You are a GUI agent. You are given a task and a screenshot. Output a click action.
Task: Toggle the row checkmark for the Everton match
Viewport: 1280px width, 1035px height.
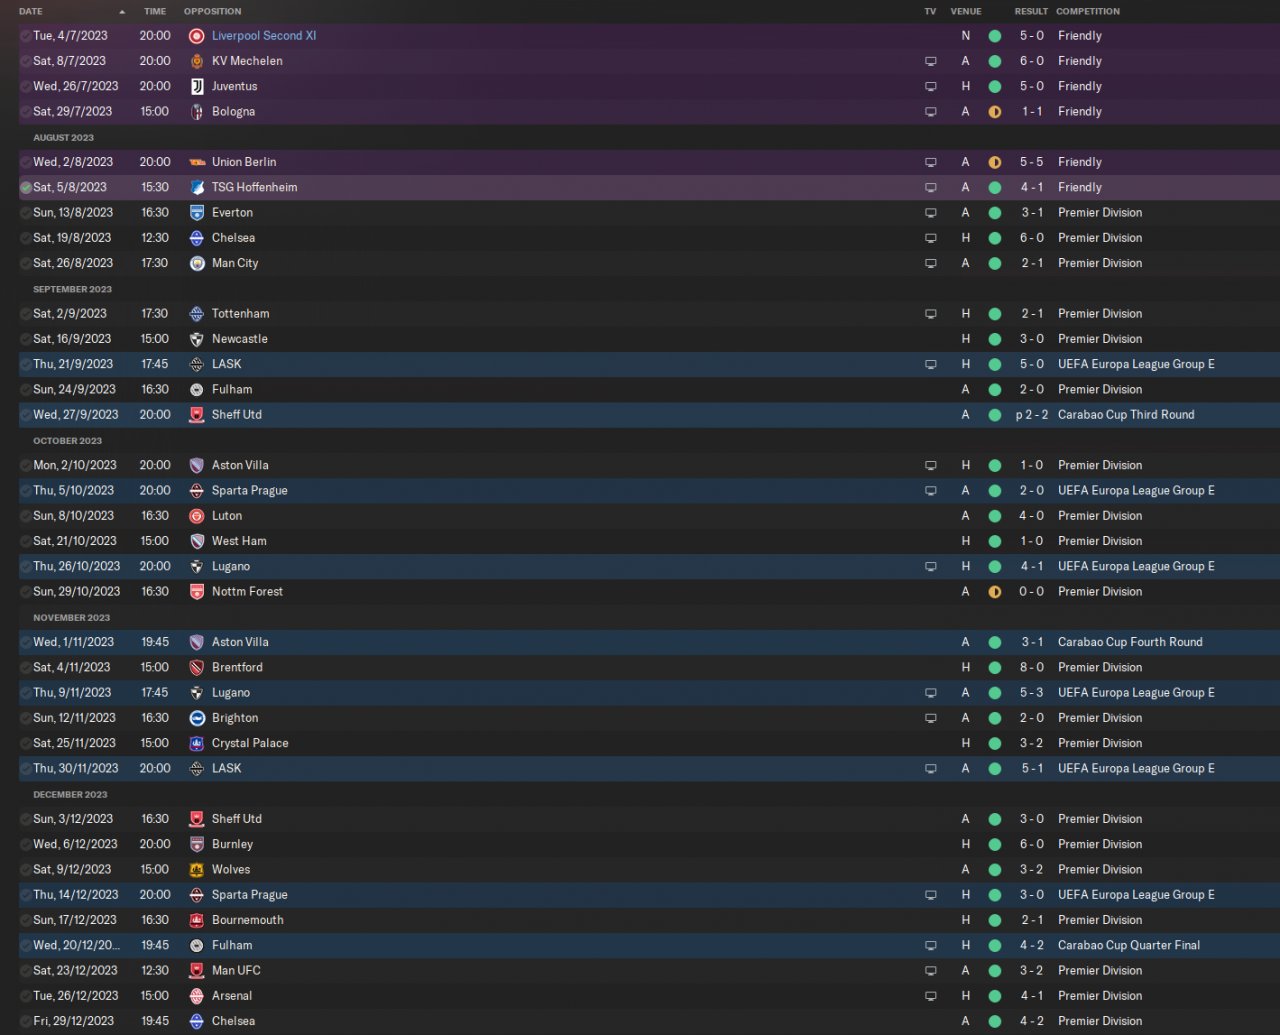click(26, 213)
